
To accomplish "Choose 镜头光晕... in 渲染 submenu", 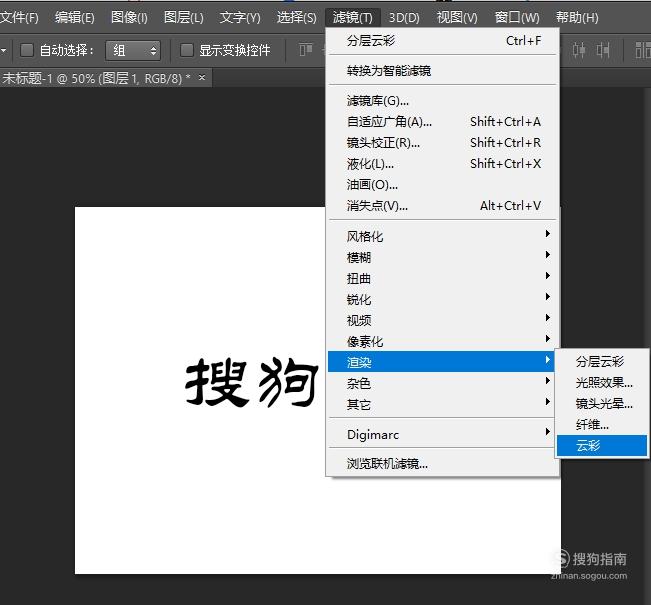I will pos(602,404).
